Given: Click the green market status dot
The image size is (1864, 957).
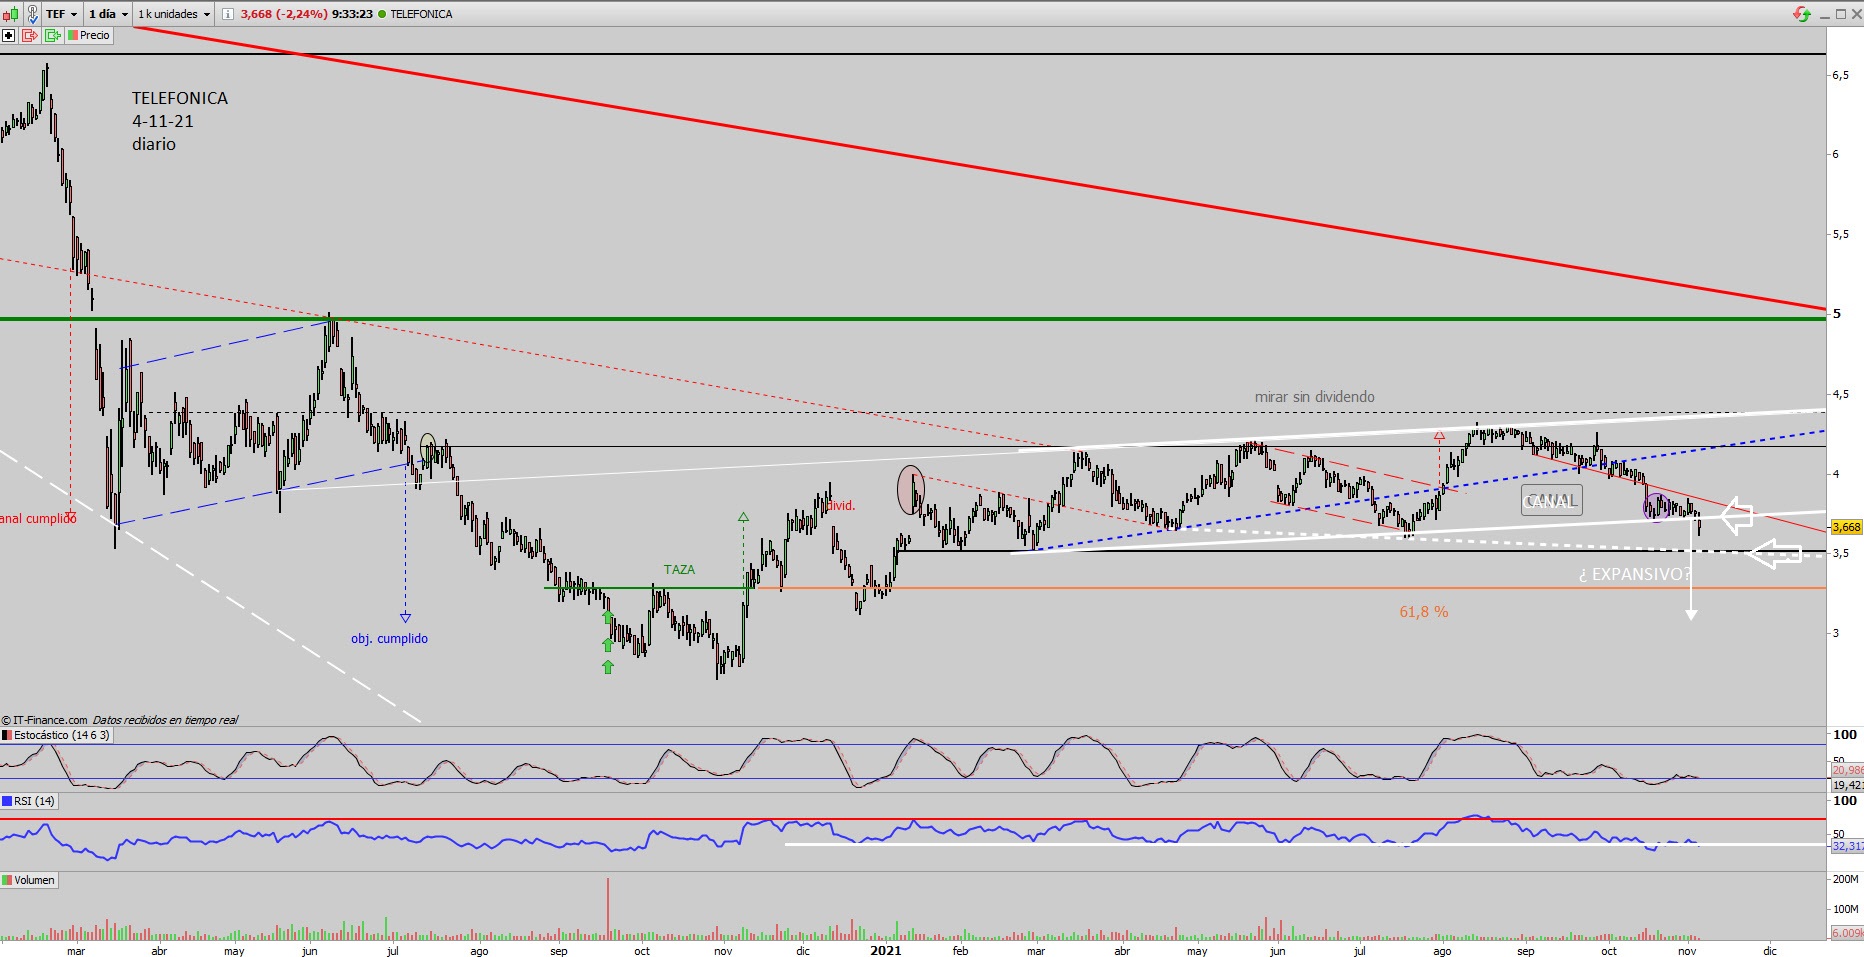Looking at the screenshot, I should 382,14.
